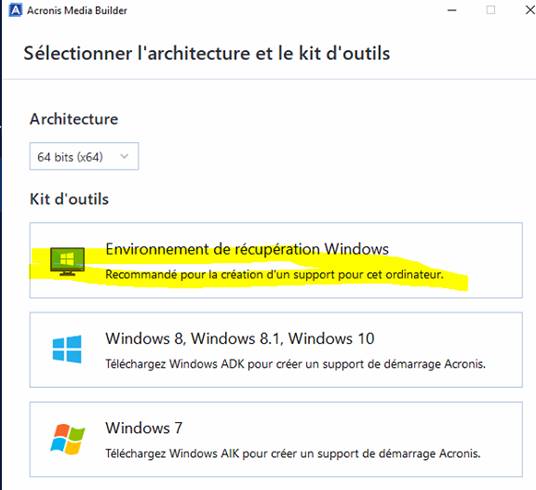Click the Acronis logo icon in title bar
The image size is (536, 490).
(x=15, y=10)
